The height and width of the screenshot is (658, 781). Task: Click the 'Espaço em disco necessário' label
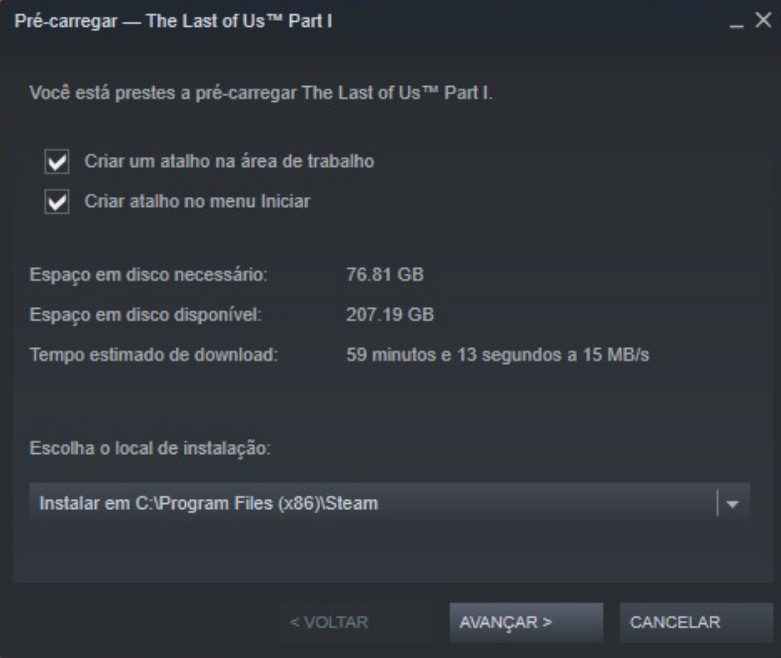pos(148,275)
